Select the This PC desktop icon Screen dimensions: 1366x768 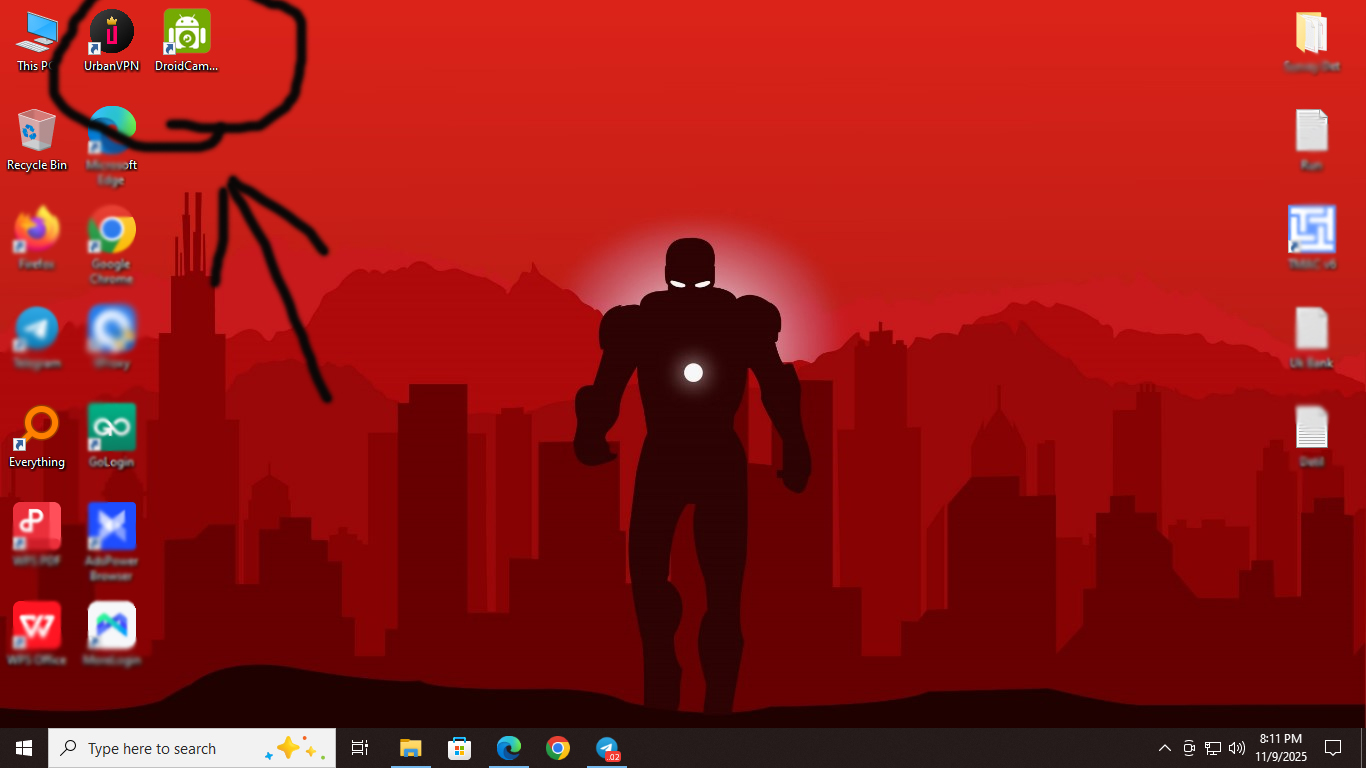[x=37, y=33]
